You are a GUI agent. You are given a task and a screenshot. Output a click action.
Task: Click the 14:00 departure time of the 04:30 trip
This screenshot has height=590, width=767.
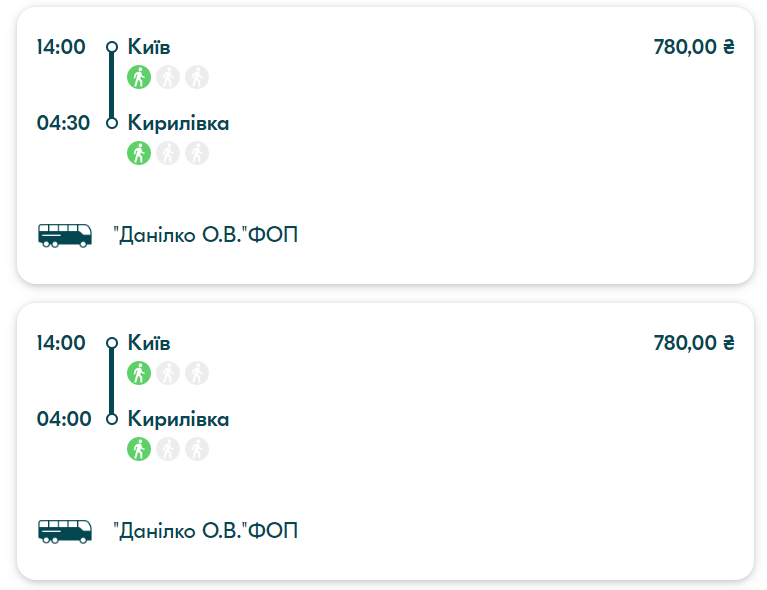[x=62, y=47]
